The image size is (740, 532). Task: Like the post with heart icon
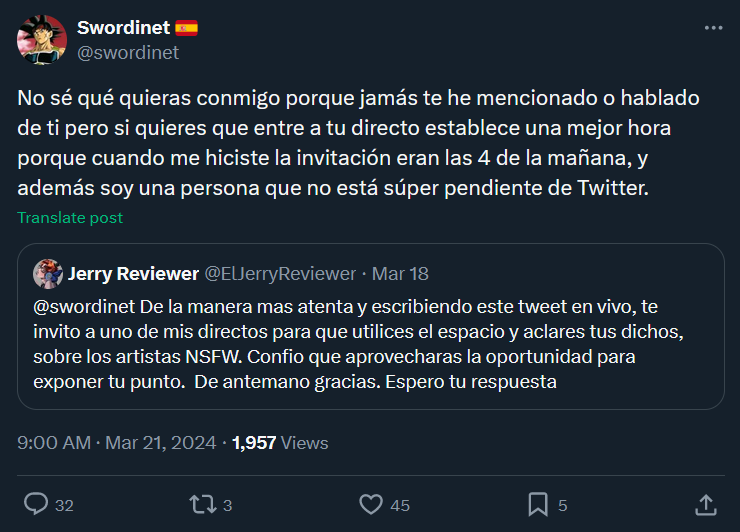371,504
